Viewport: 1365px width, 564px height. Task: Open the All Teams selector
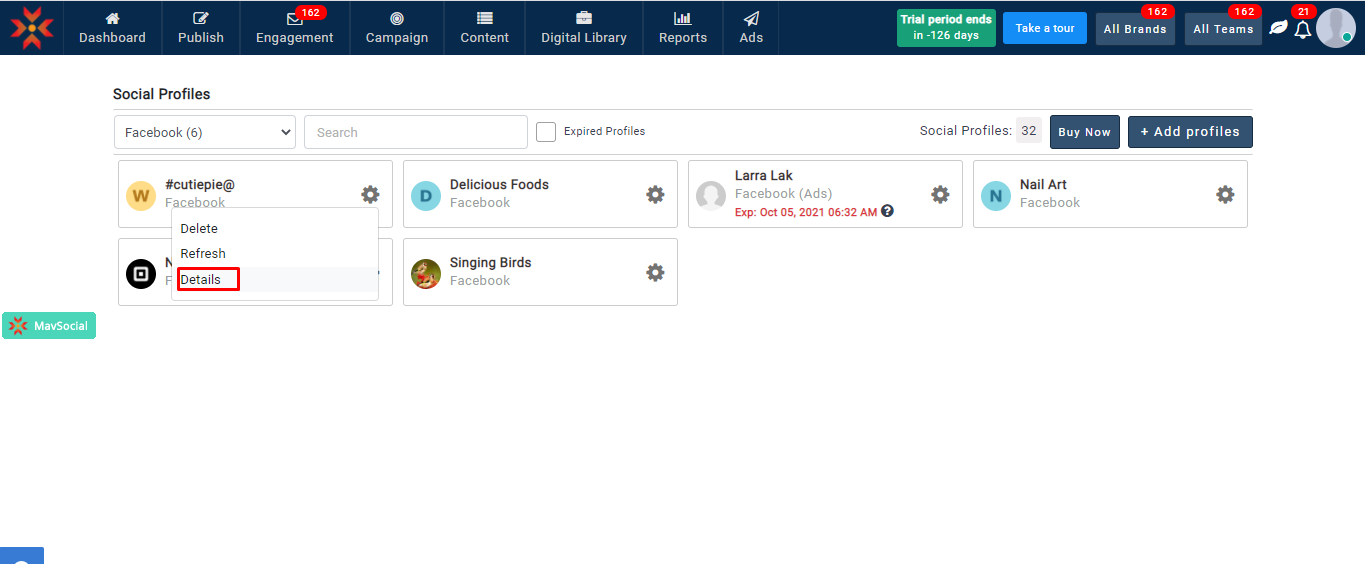coord(1223,29)
